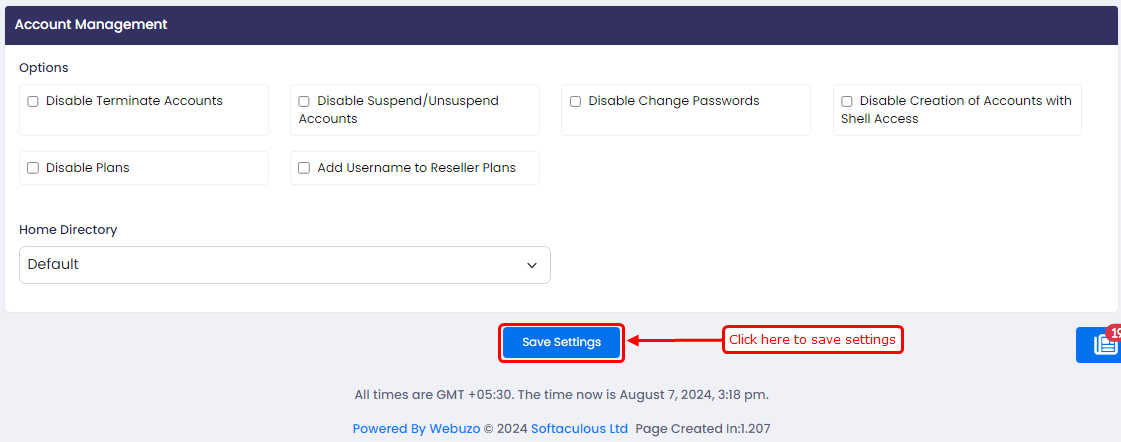Viewport: 1121px width, 442px height.
Task: Click the Home Directory dropdown chevron arrow
Action: [532, 265]
